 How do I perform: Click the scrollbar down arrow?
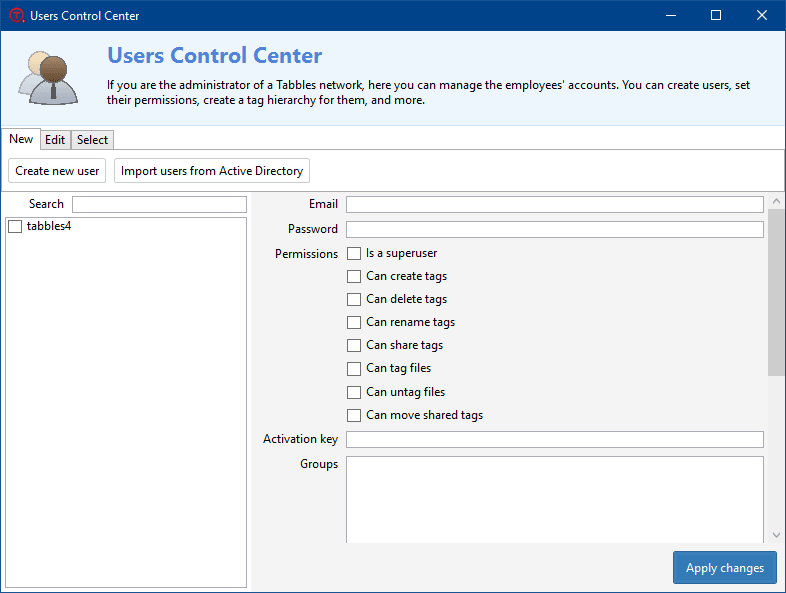tap(776, 535)
